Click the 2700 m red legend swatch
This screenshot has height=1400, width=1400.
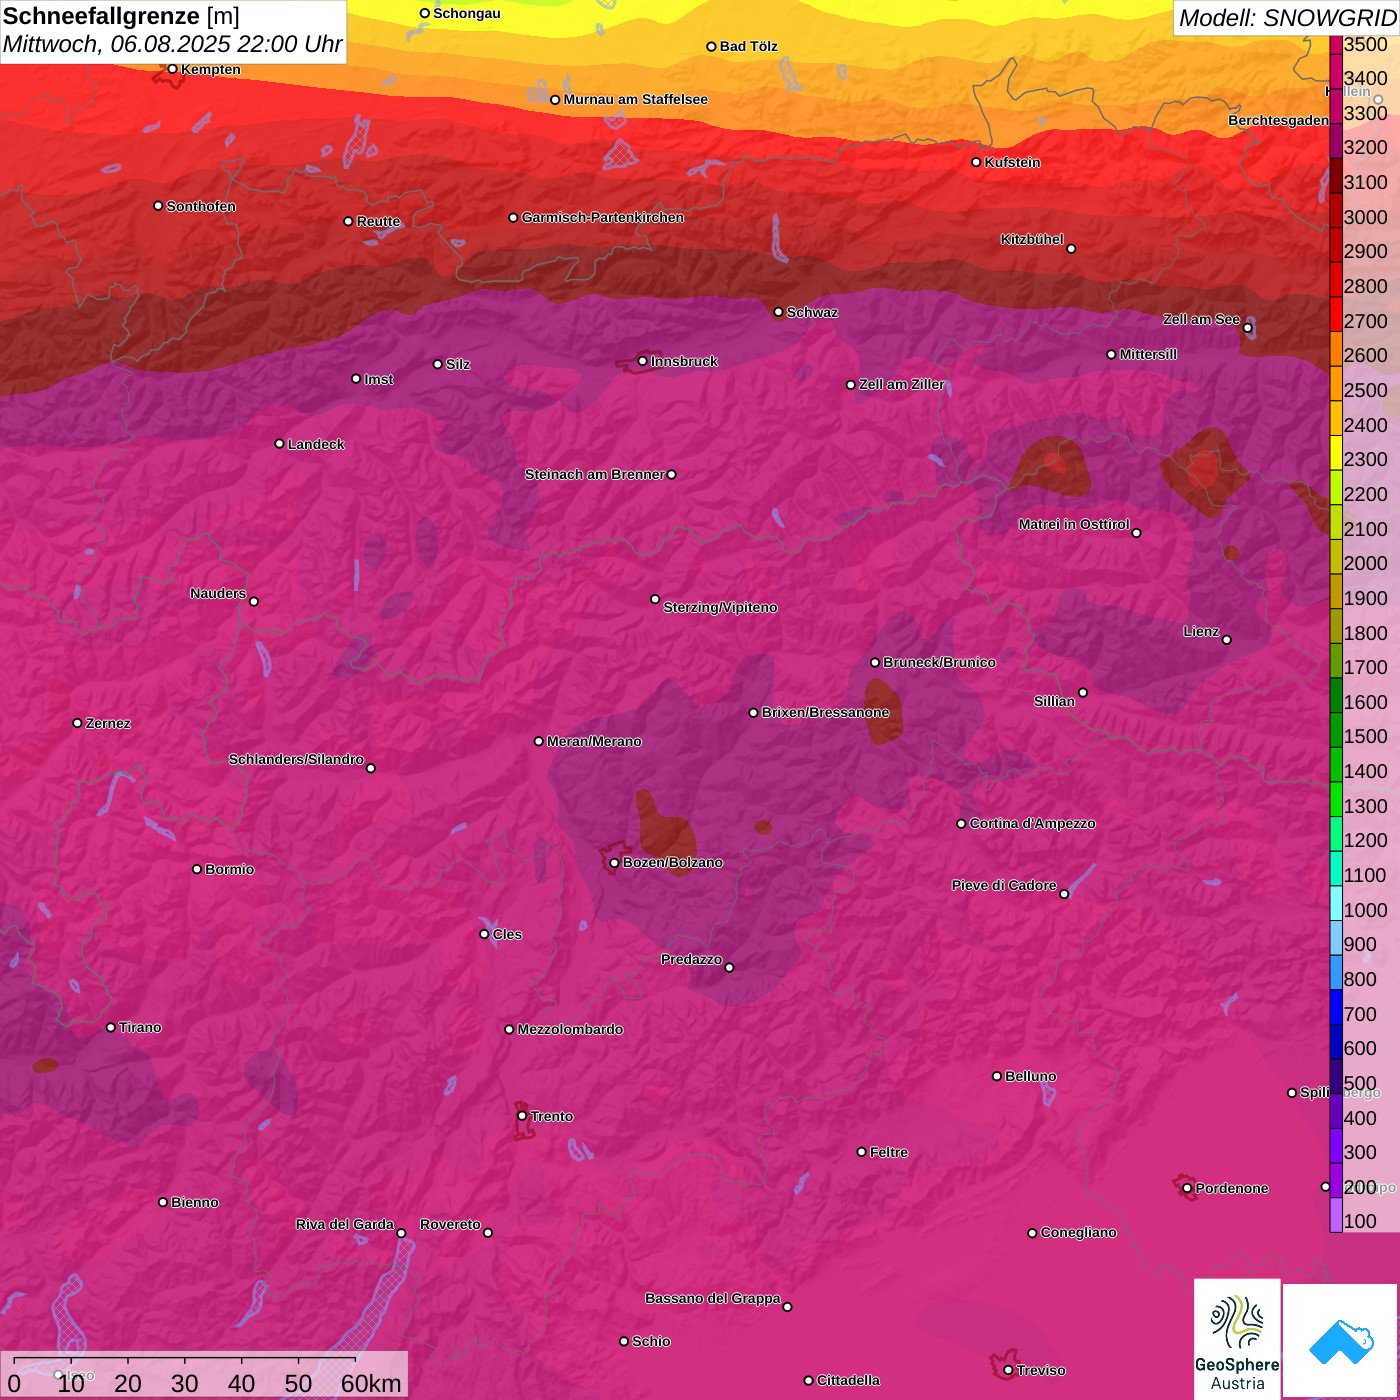1336,314
